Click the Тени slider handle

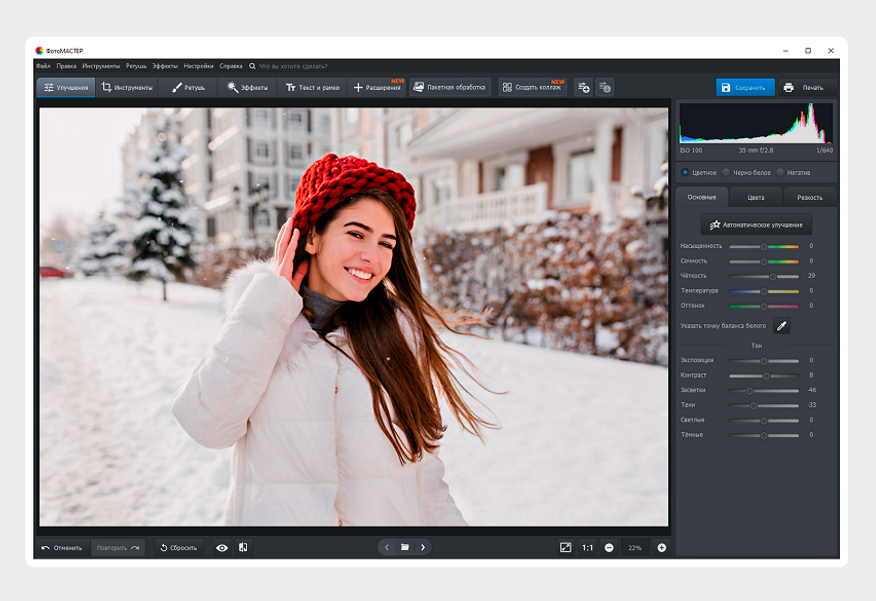coord(753,406)
